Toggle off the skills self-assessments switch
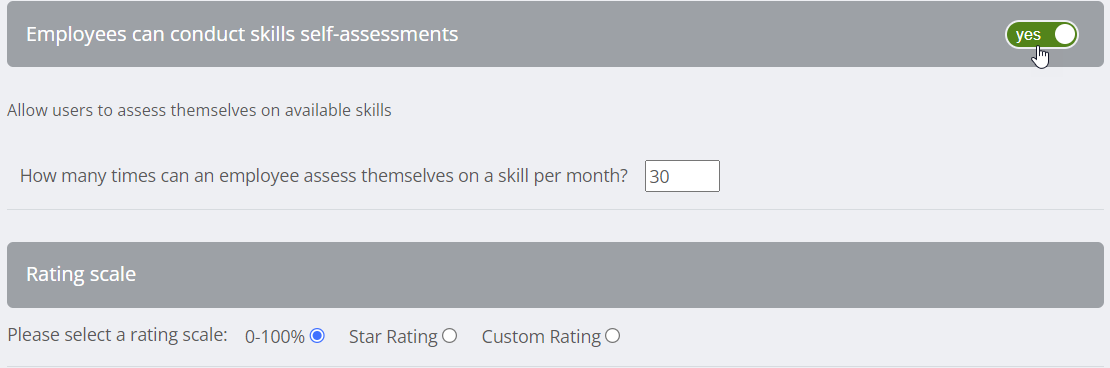1110x368 pixels. click(1041, 35)
